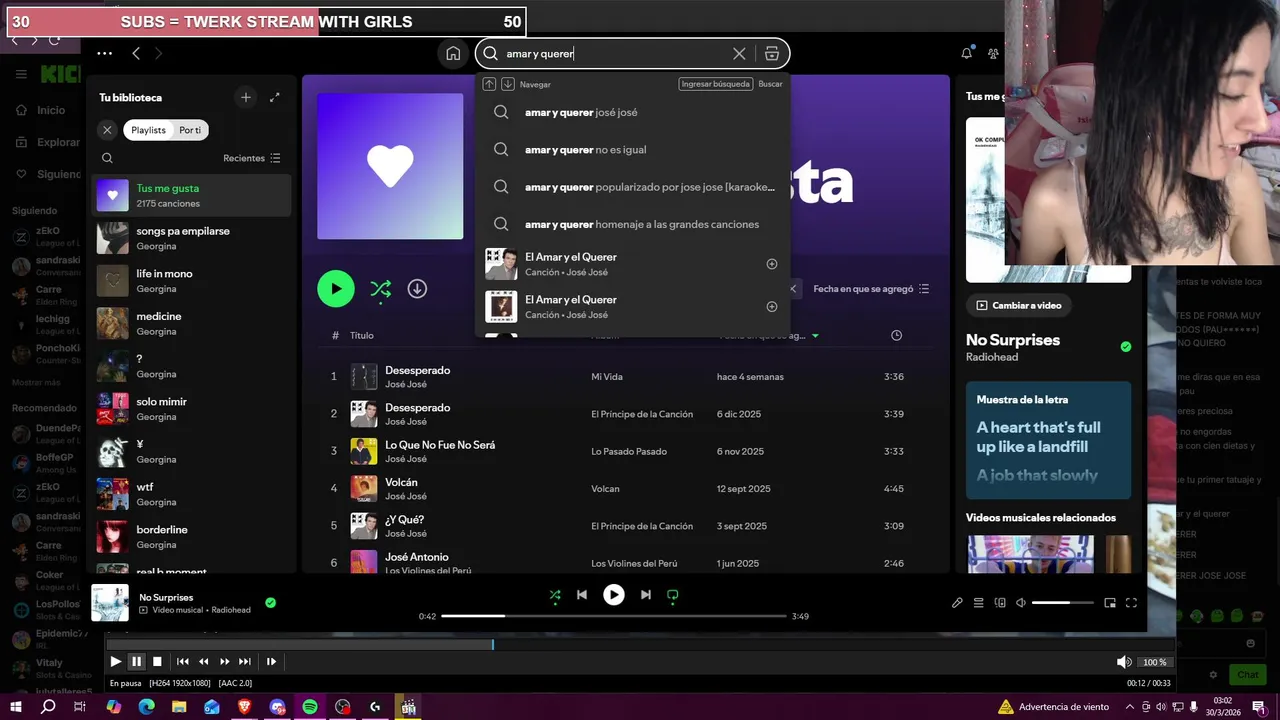The image size is (1280, 720).
Task: Clear the search text with the X
Action: [x=739, y=54]
